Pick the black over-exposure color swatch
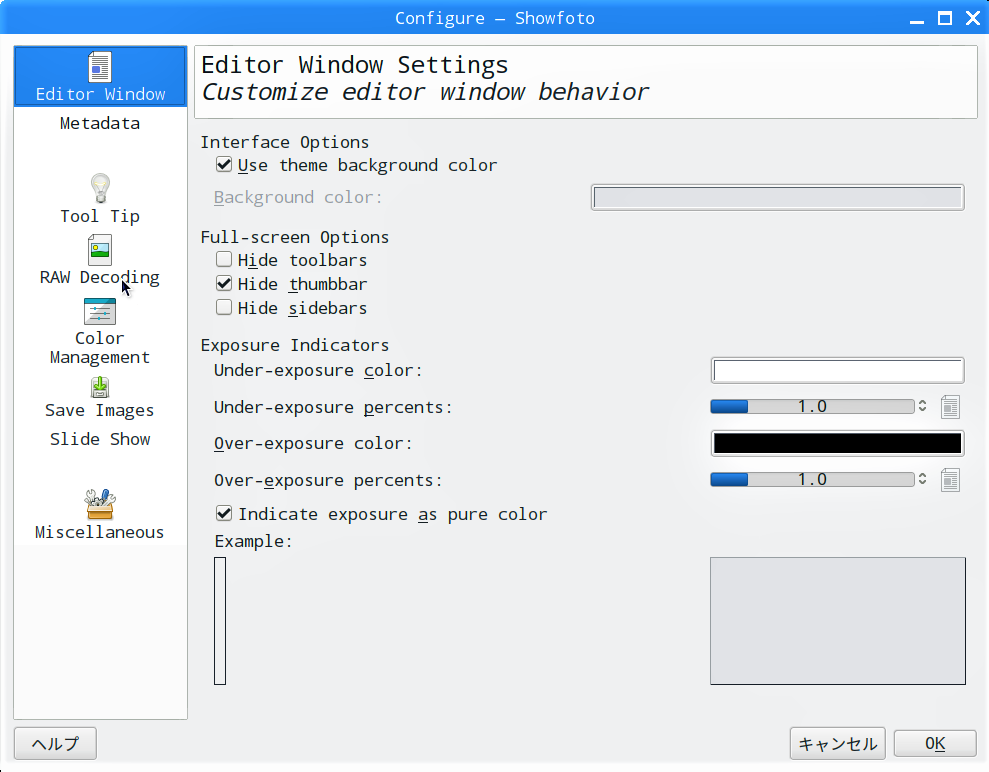989x772 pixels. 838,443
